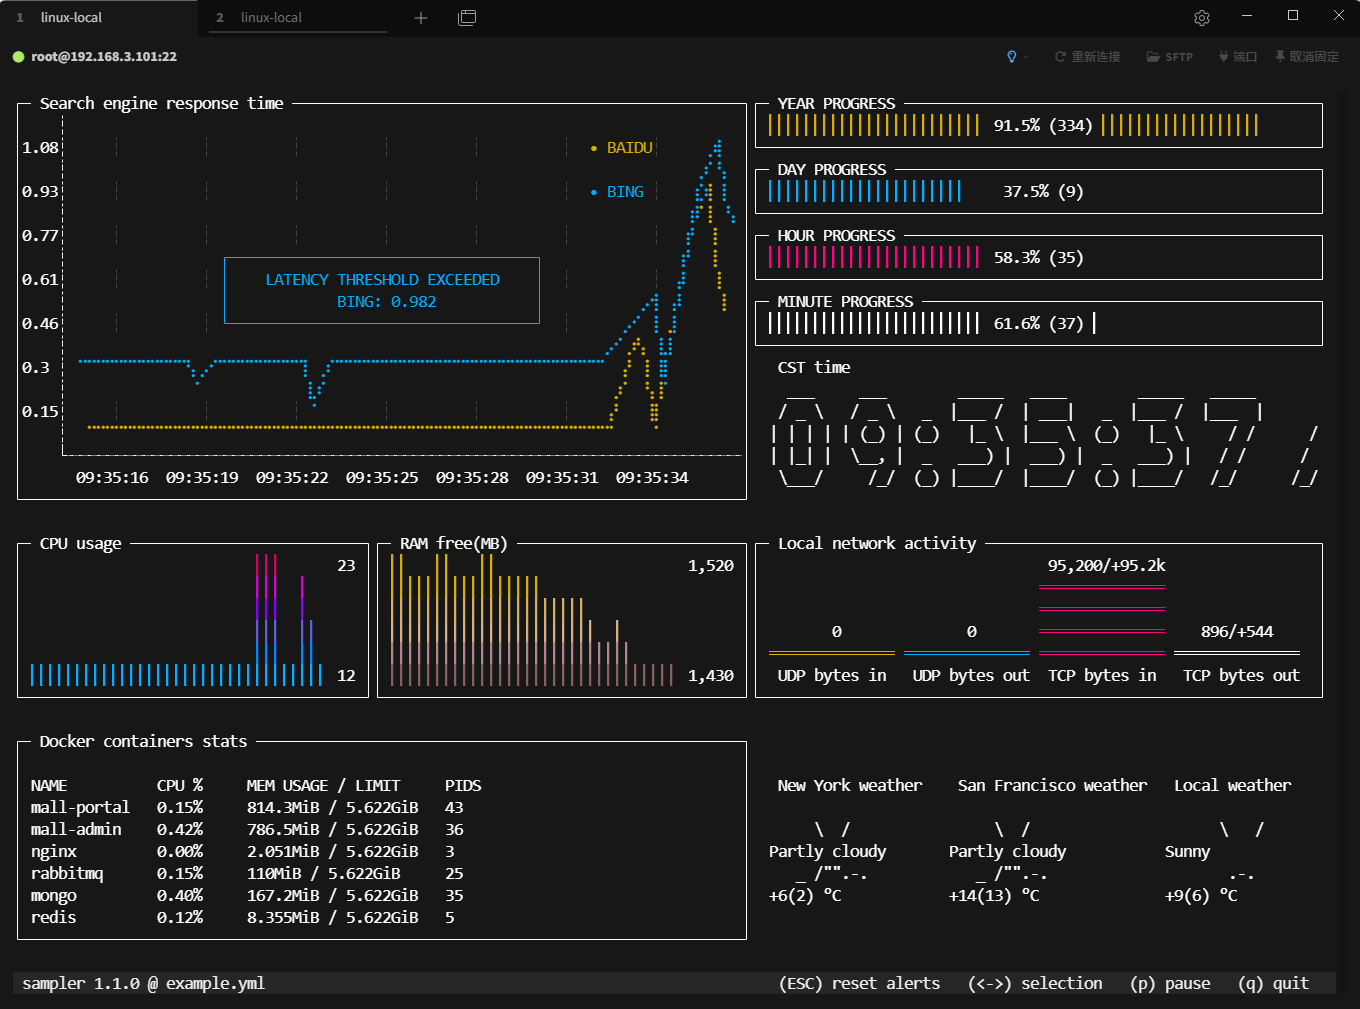Click the BING legend entry in the chart
The width and height of the screenshot is (1360, 1009).
click(625, 192)
